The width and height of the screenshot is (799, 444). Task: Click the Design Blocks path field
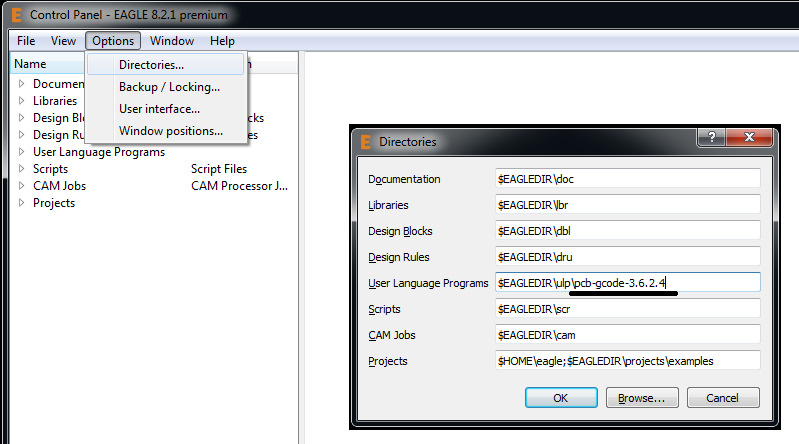click(x=628, y=231)
